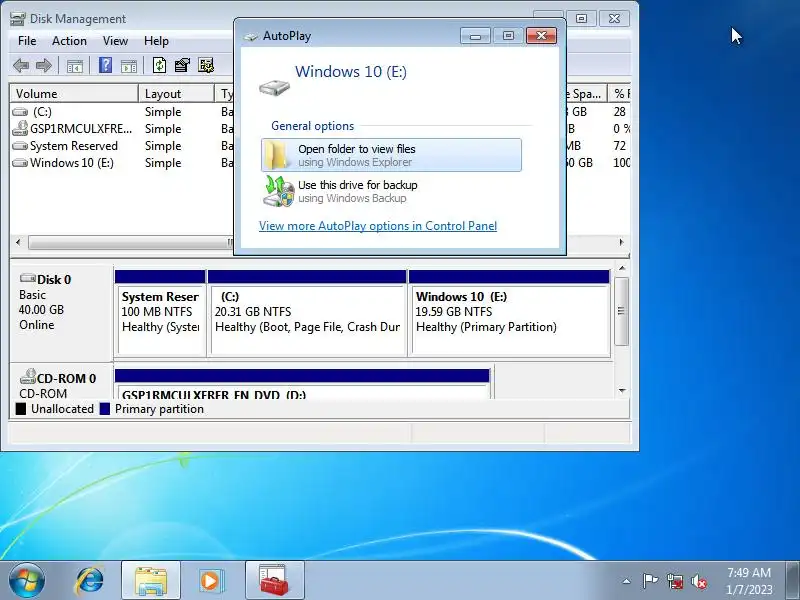Viewport: 800px width, 600px height.
Task: Click the Refresh toolbar icon
Action: point(159,65)
